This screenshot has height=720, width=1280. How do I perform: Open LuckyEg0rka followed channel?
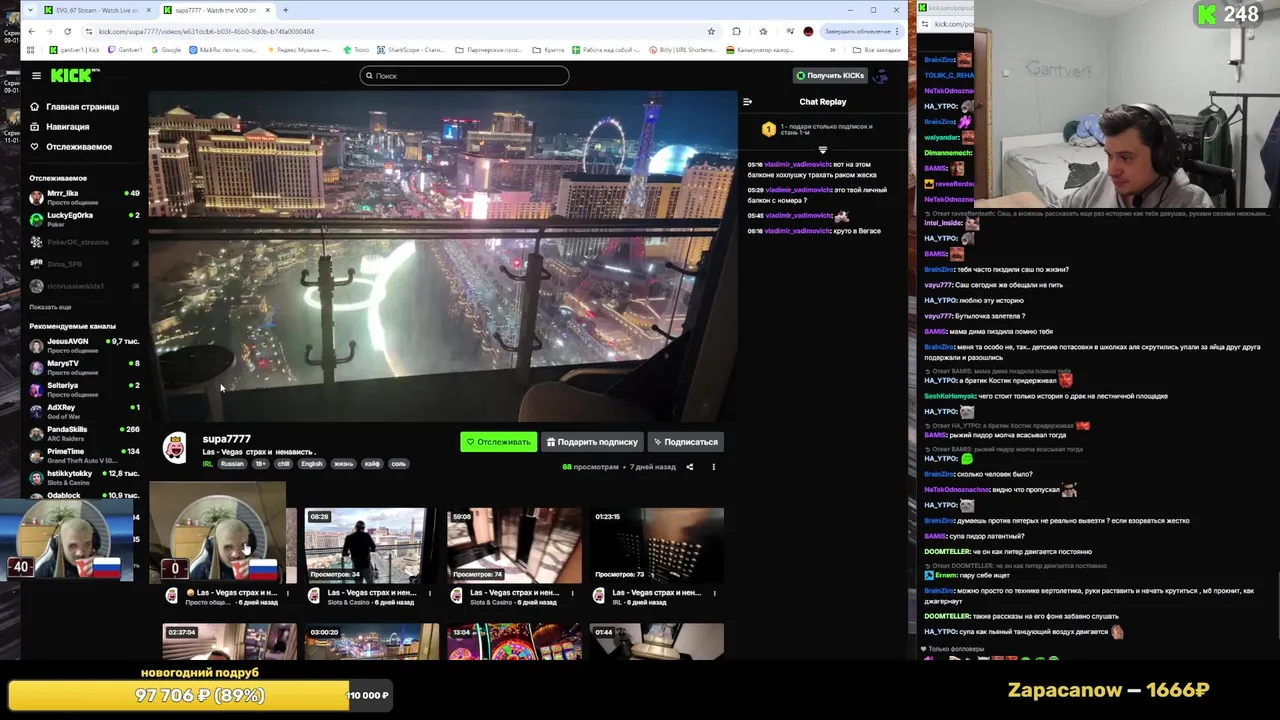click(84, 219)
